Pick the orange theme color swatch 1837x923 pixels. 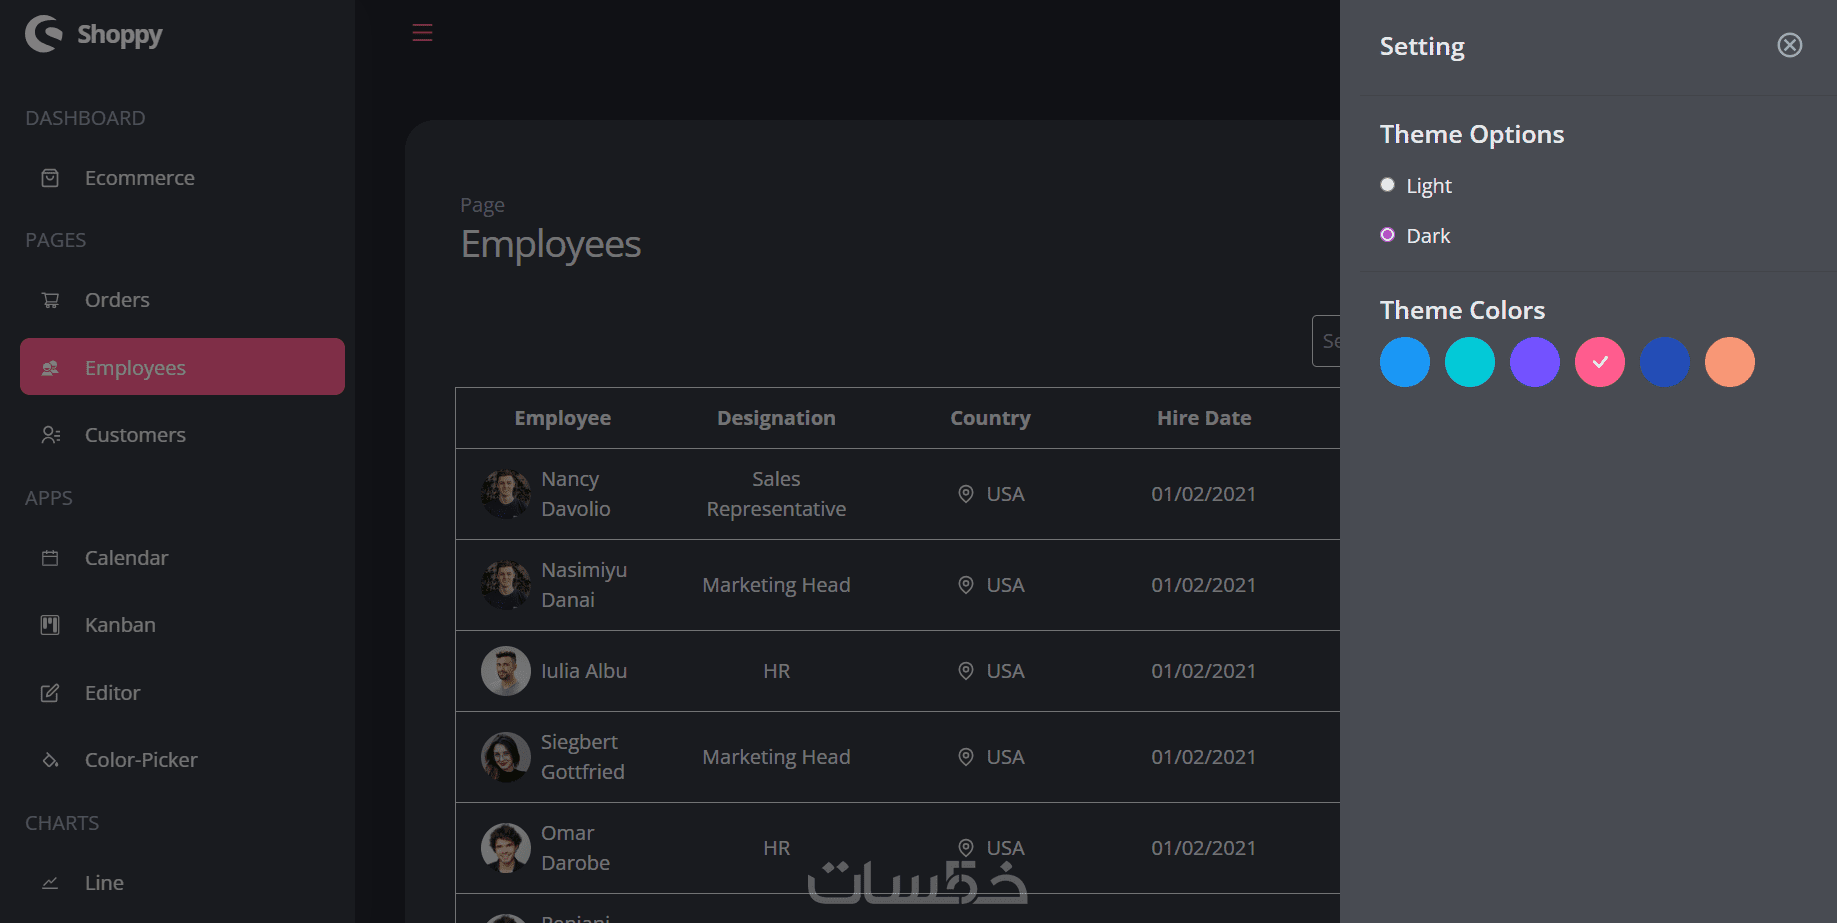pyautogui.click(x=1729, y=362)
